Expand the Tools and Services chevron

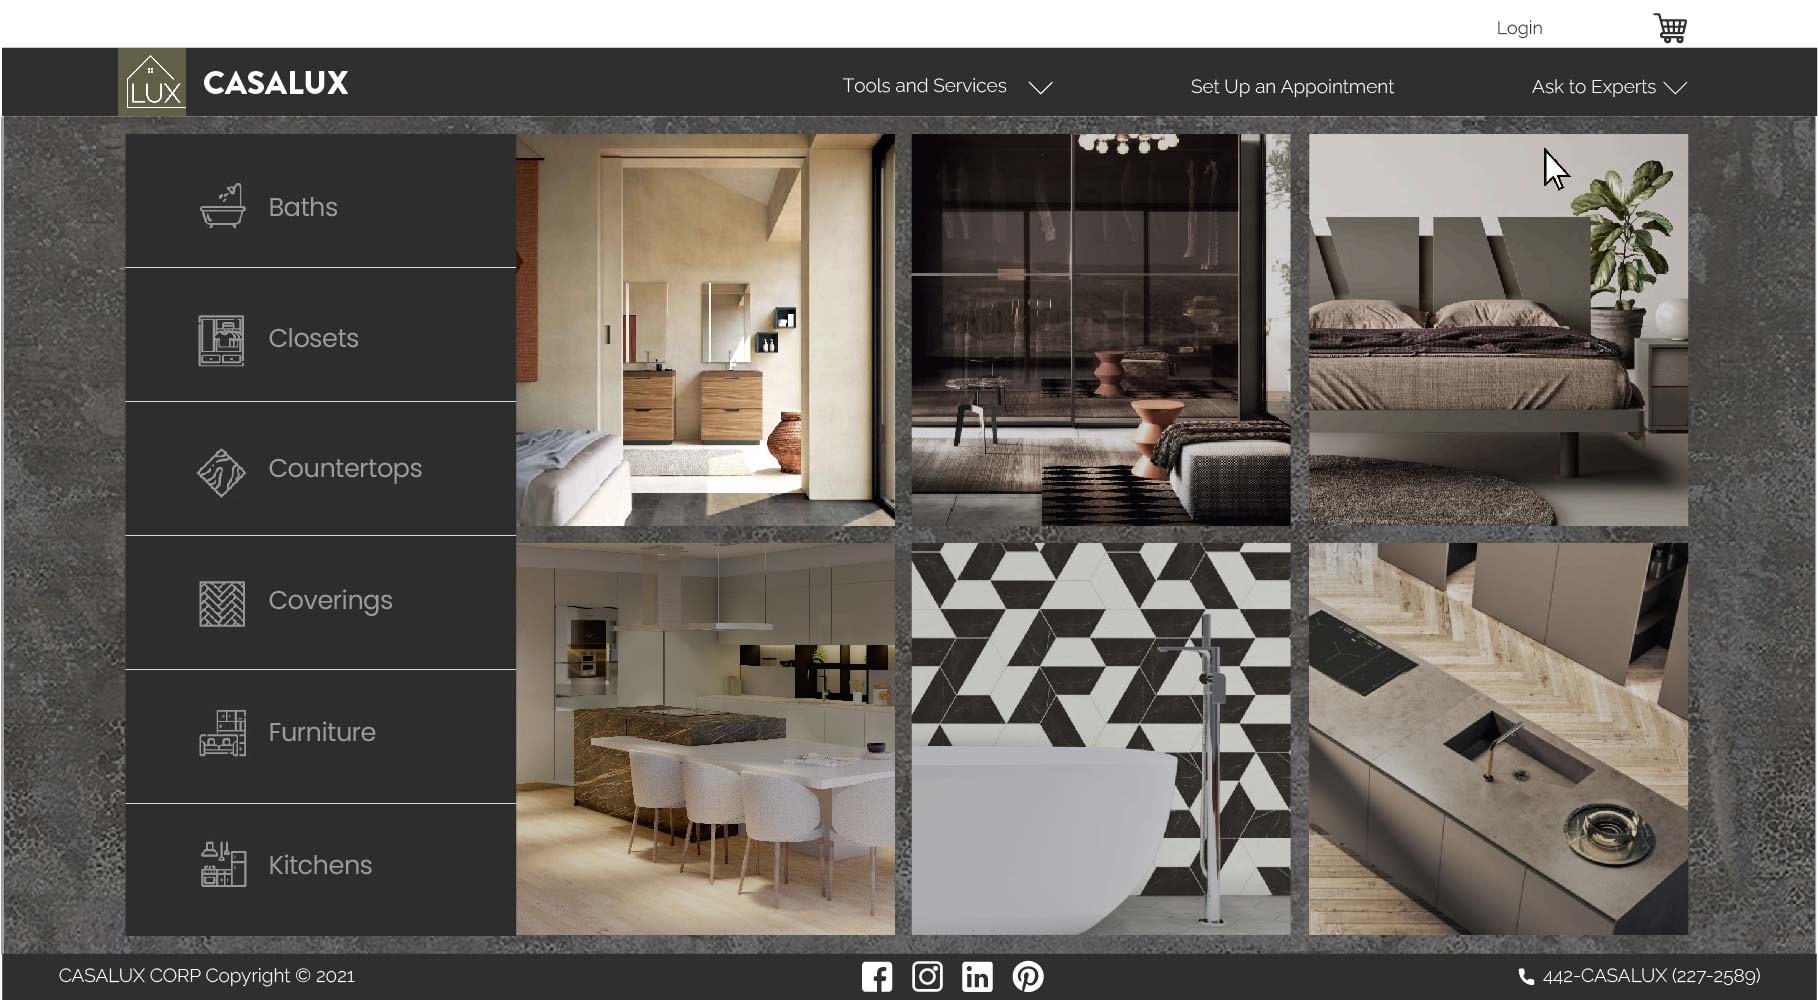pyautogui.click(x=1041, y=87)
